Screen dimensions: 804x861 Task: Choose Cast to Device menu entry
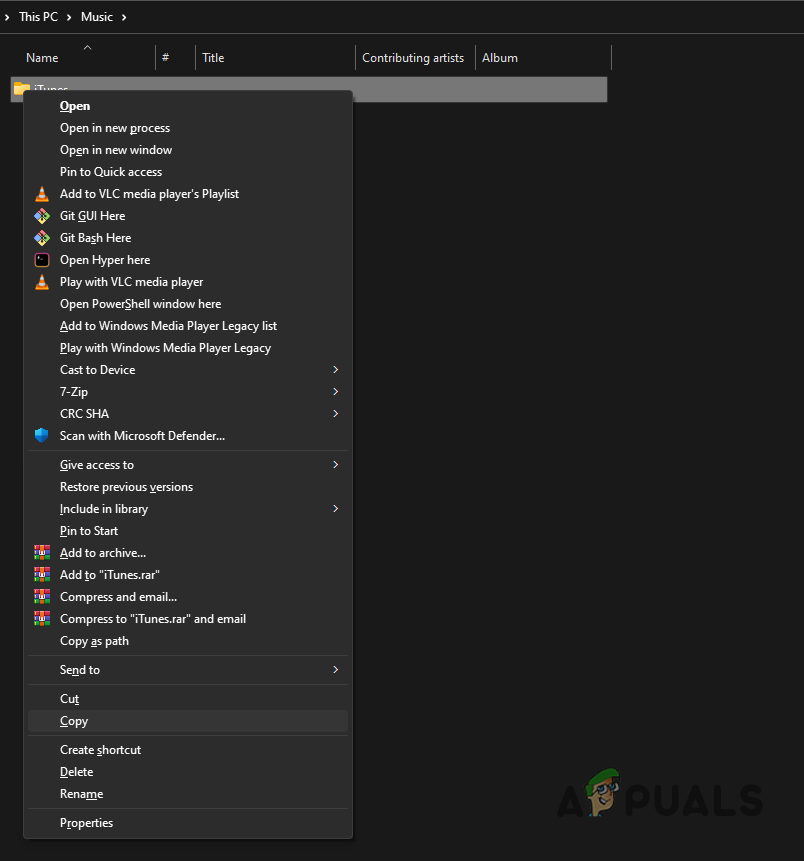188,370
